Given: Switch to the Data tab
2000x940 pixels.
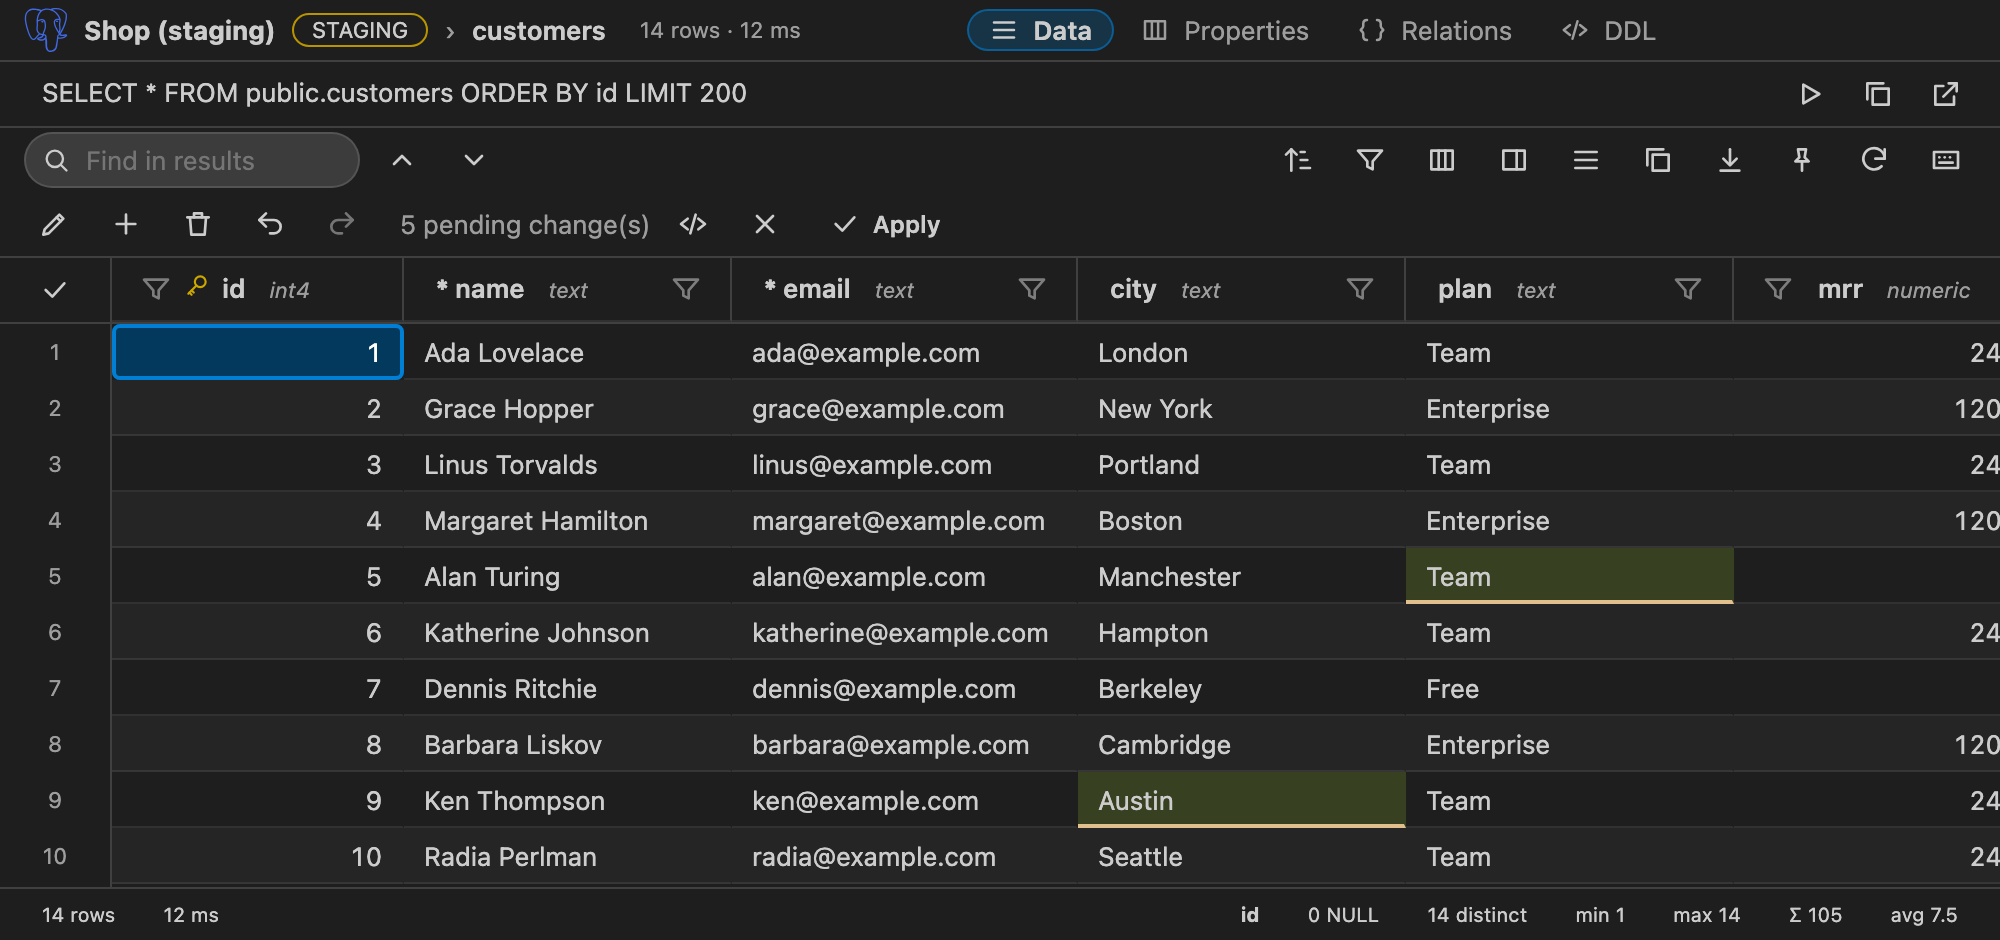Looking at the screenshot, I should 1040,30.
